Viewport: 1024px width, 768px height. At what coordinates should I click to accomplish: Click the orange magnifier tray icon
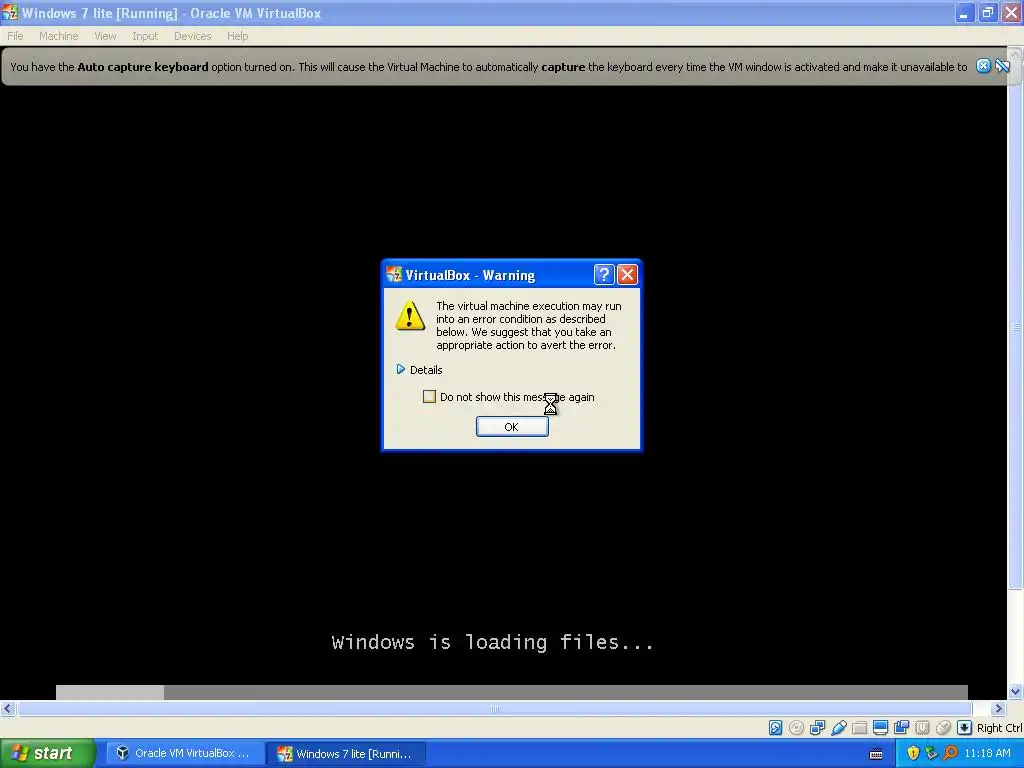click(x=950, y=753)
